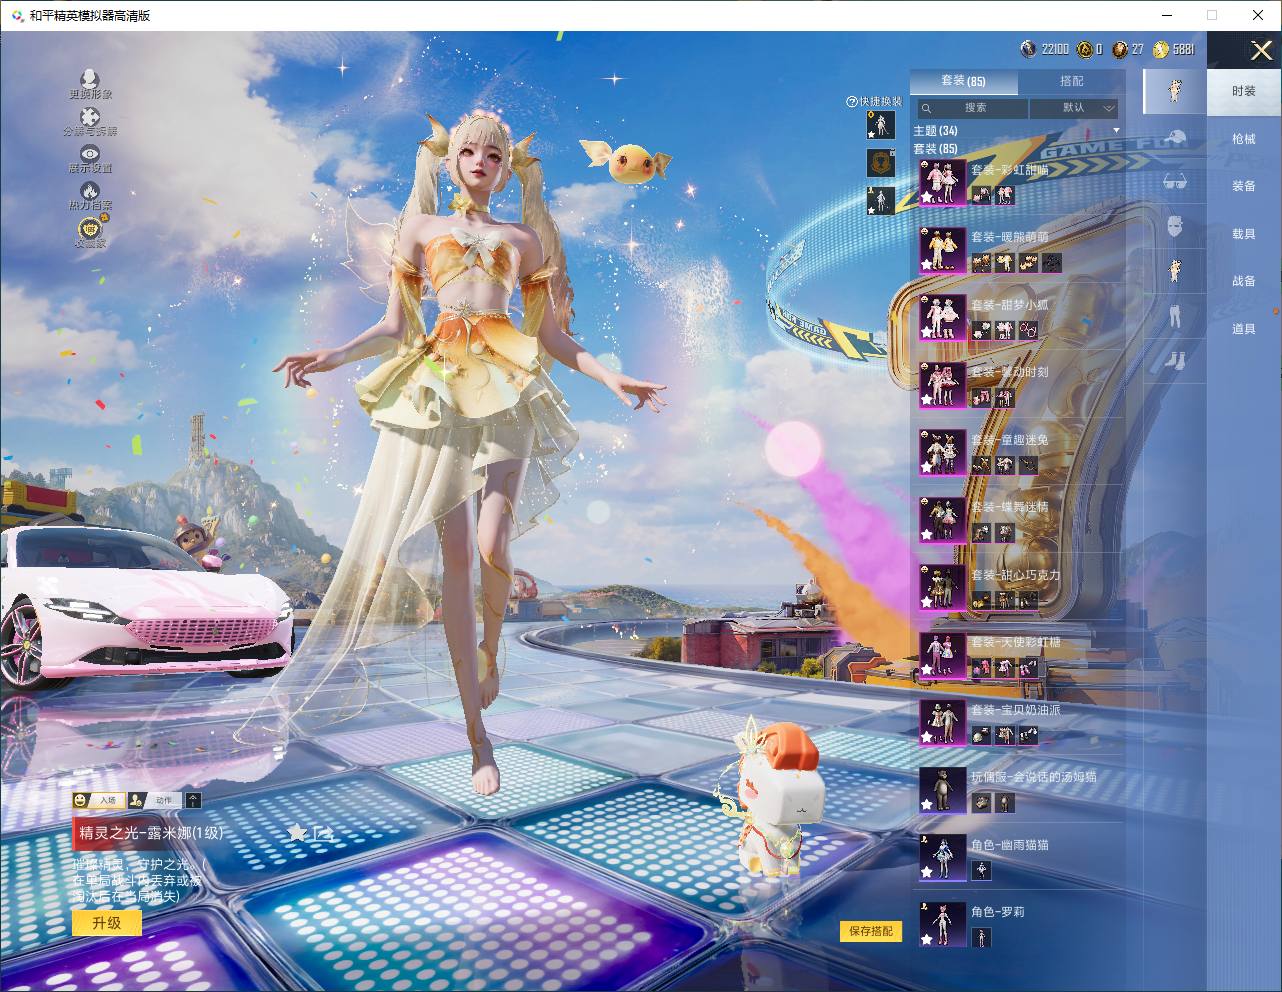Close the wardrobe with the X icon

coord(1260,50)
